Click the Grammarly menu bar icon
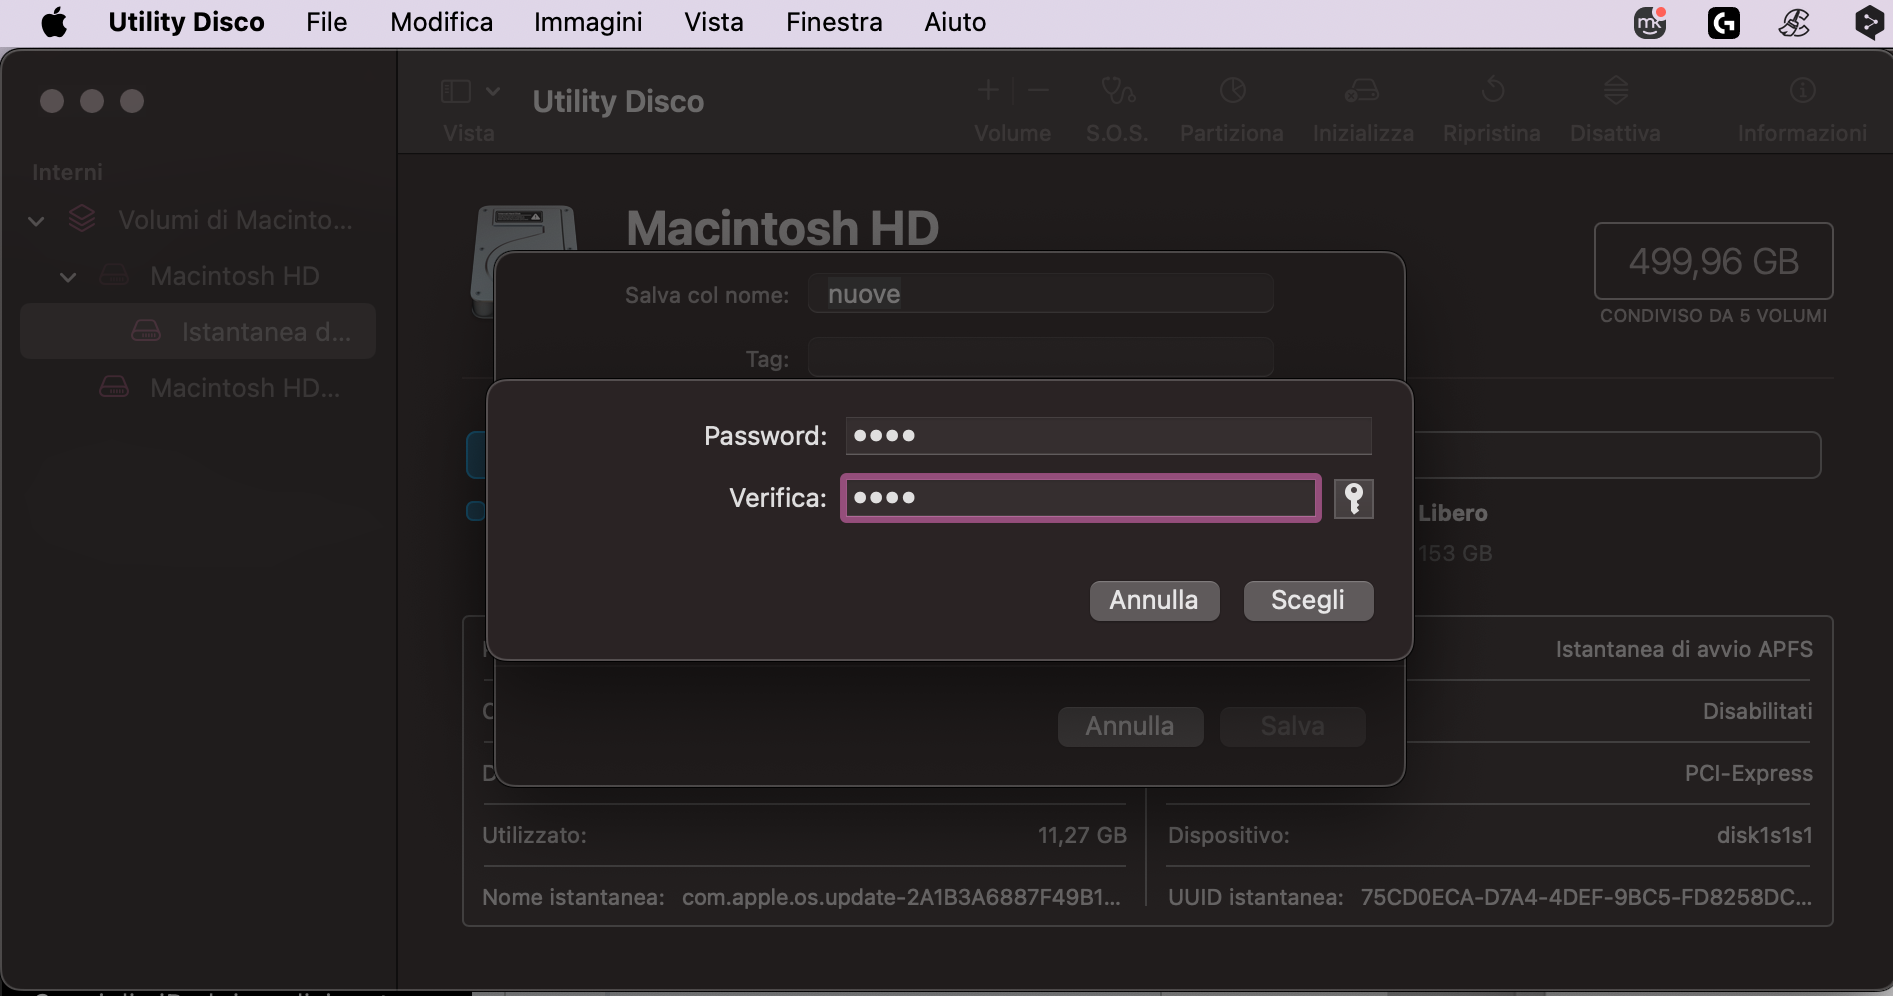The height and width of the screenshot is (996, 1893). coord(1724,22)
